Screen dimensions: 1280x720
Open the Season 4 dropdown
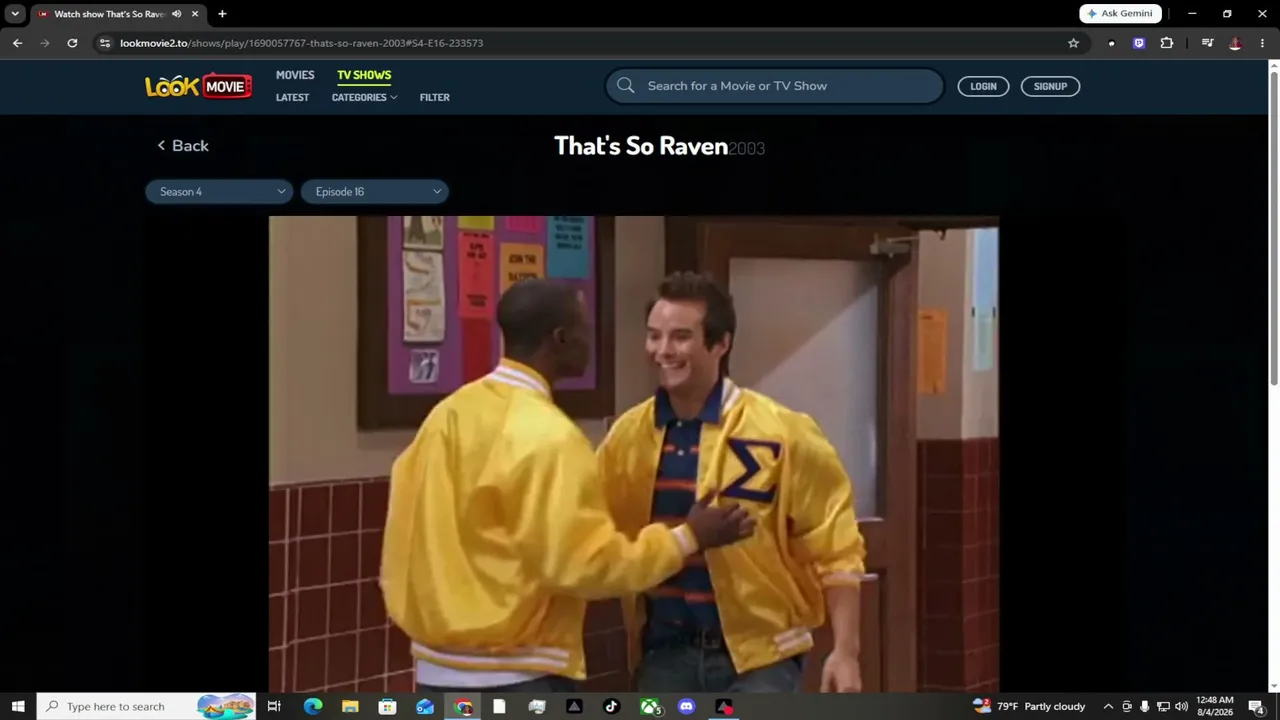[x=219, y=192]
